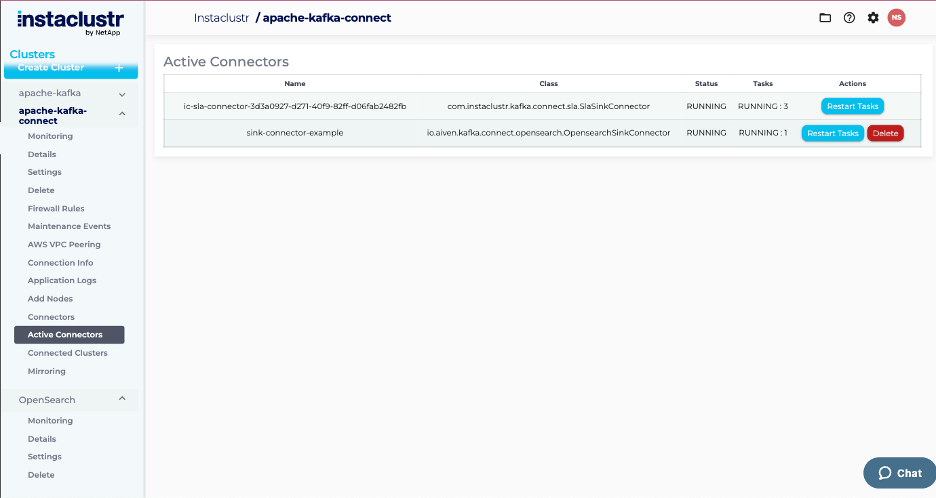Collapse the OpenSearch cluster section

coord(122,399)
